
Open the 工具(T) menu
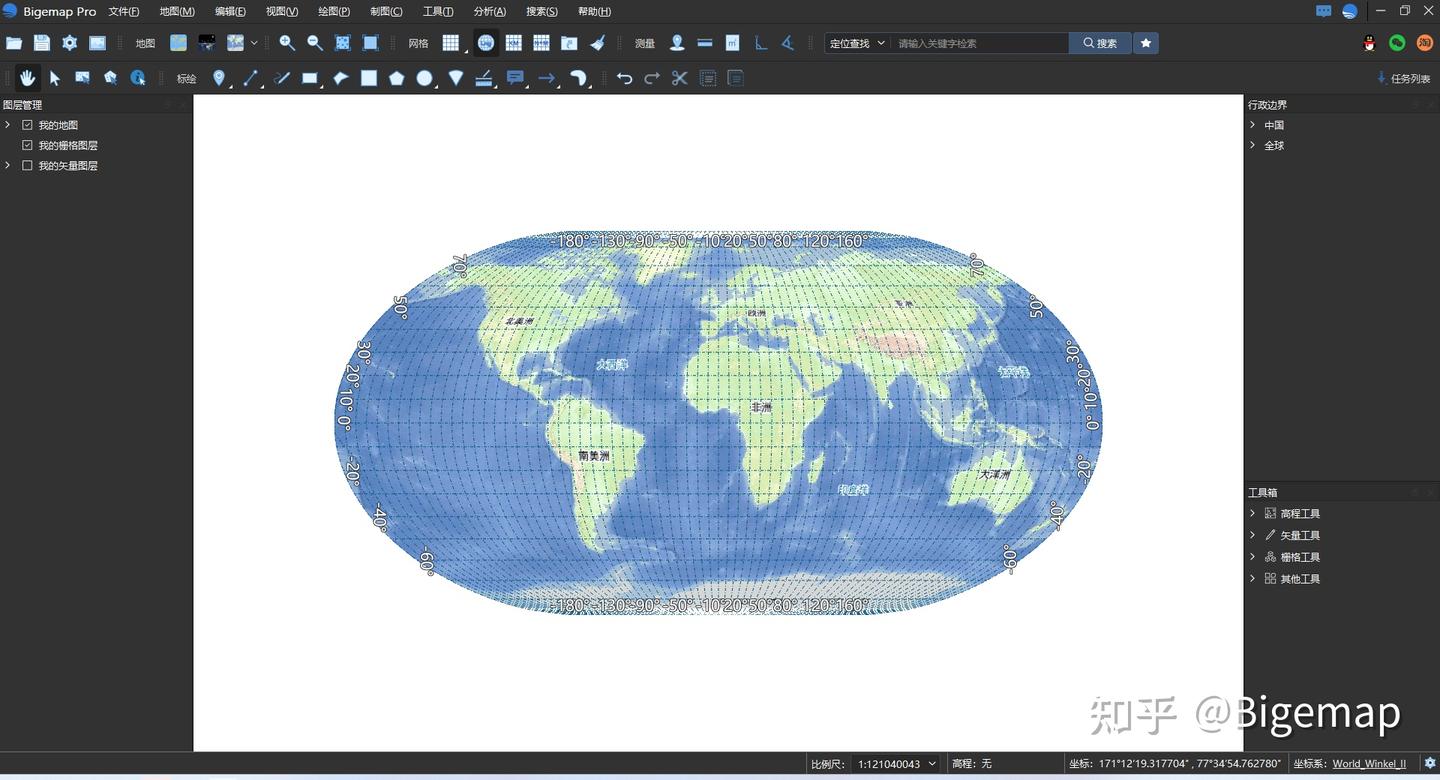[x=438, y=11]
